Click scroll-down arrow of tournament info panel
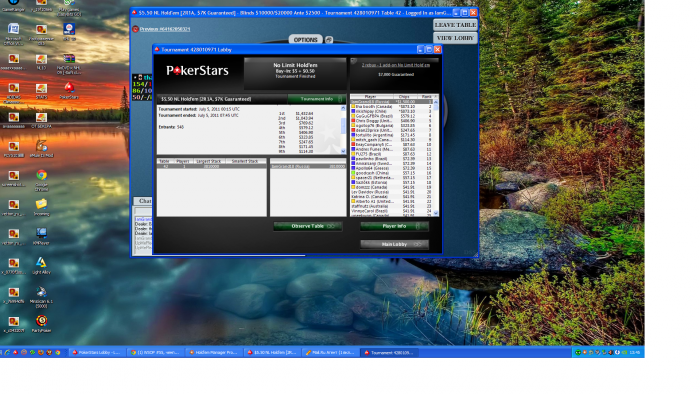Screen dimensions: 700x394 coord(343,152)
